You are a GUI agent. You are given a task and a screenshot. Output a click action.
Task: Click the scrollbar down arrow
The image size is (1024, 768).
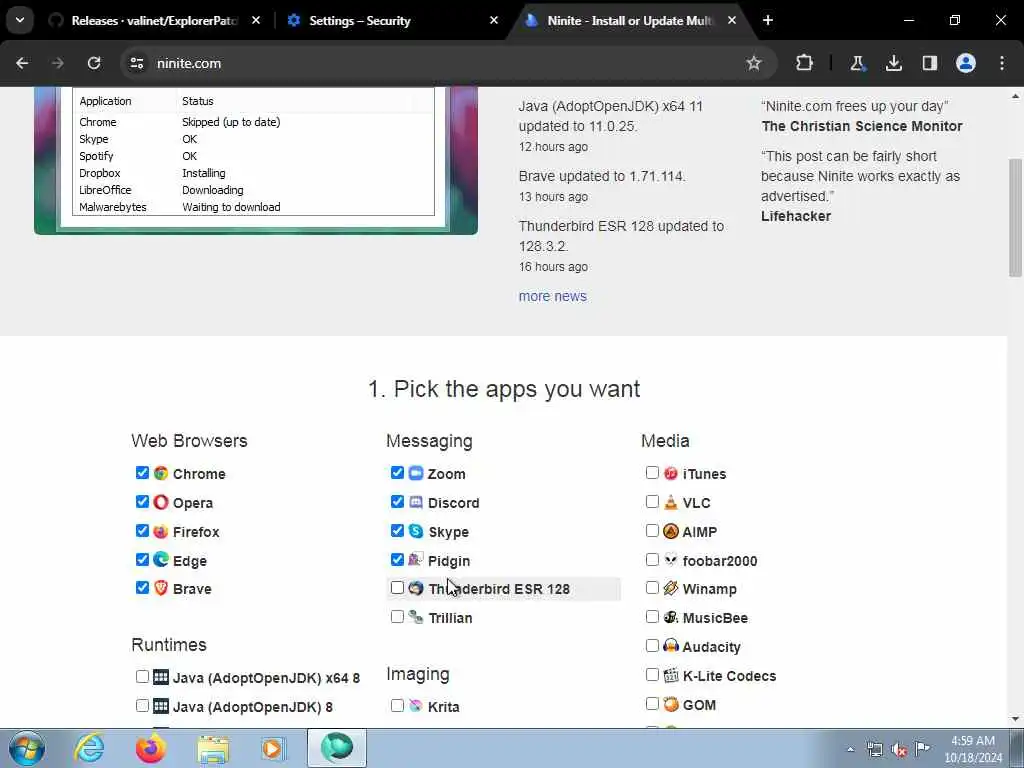pos(1015,718)
